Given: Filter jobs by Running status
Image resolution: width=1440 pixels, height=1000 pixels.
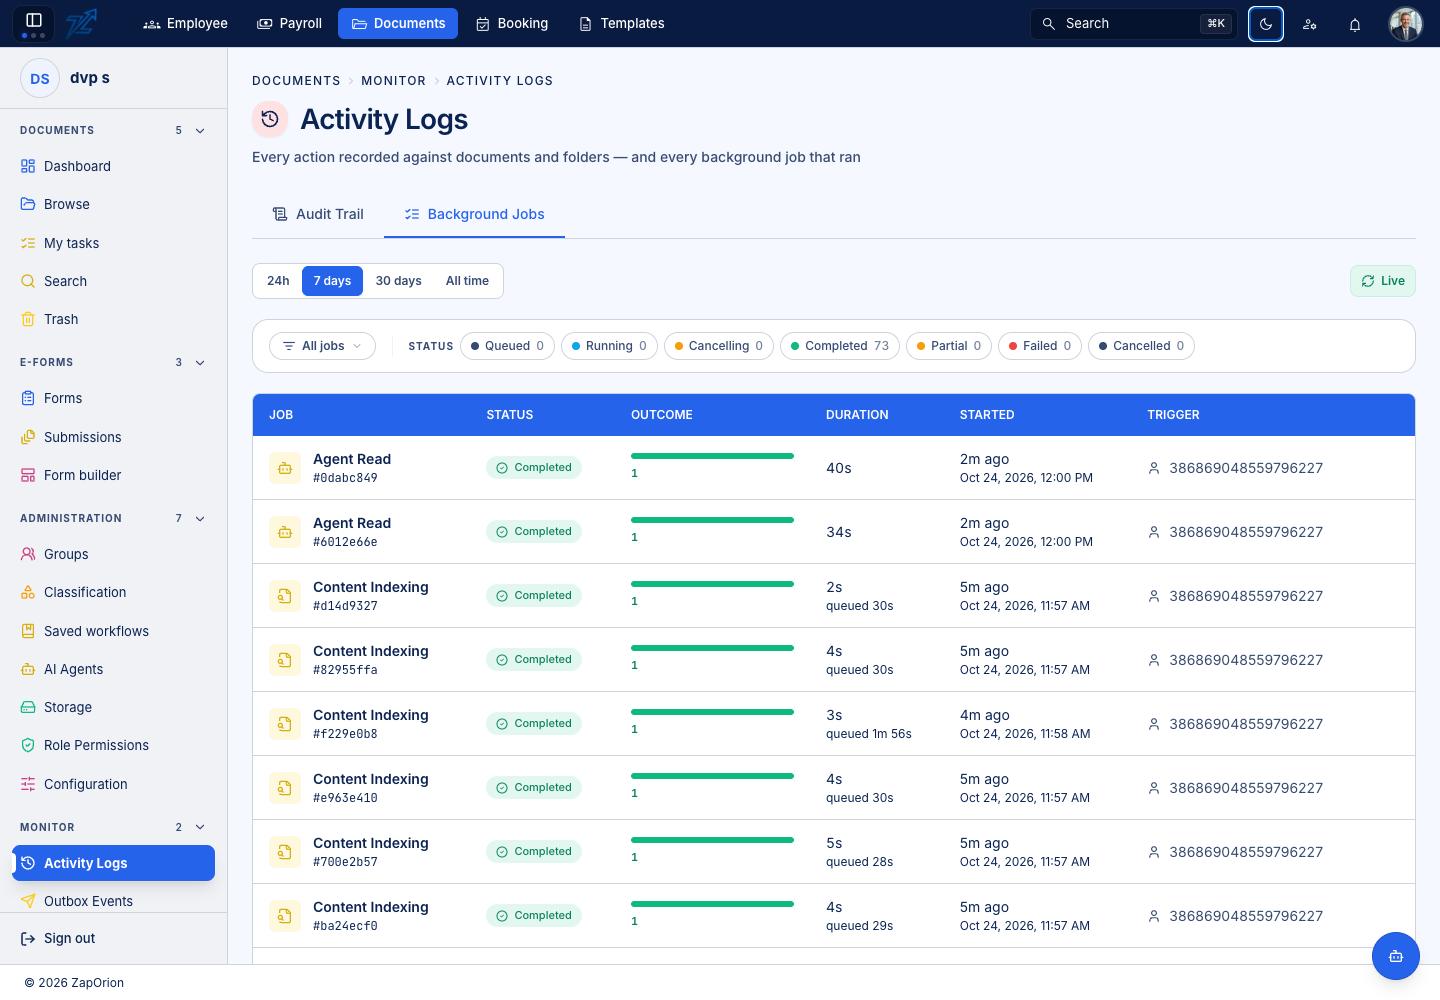Looking at the screenshot, I should tap(609, 346).
